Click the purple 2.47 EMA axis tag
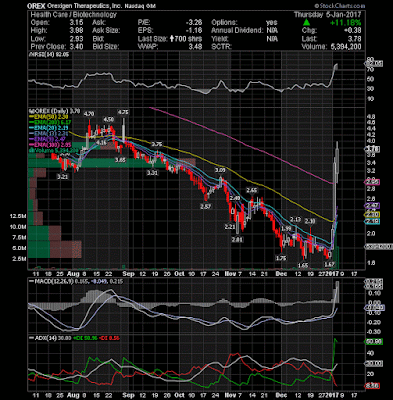Viewport: 393px width, 400px height. [x=372, y=206]
